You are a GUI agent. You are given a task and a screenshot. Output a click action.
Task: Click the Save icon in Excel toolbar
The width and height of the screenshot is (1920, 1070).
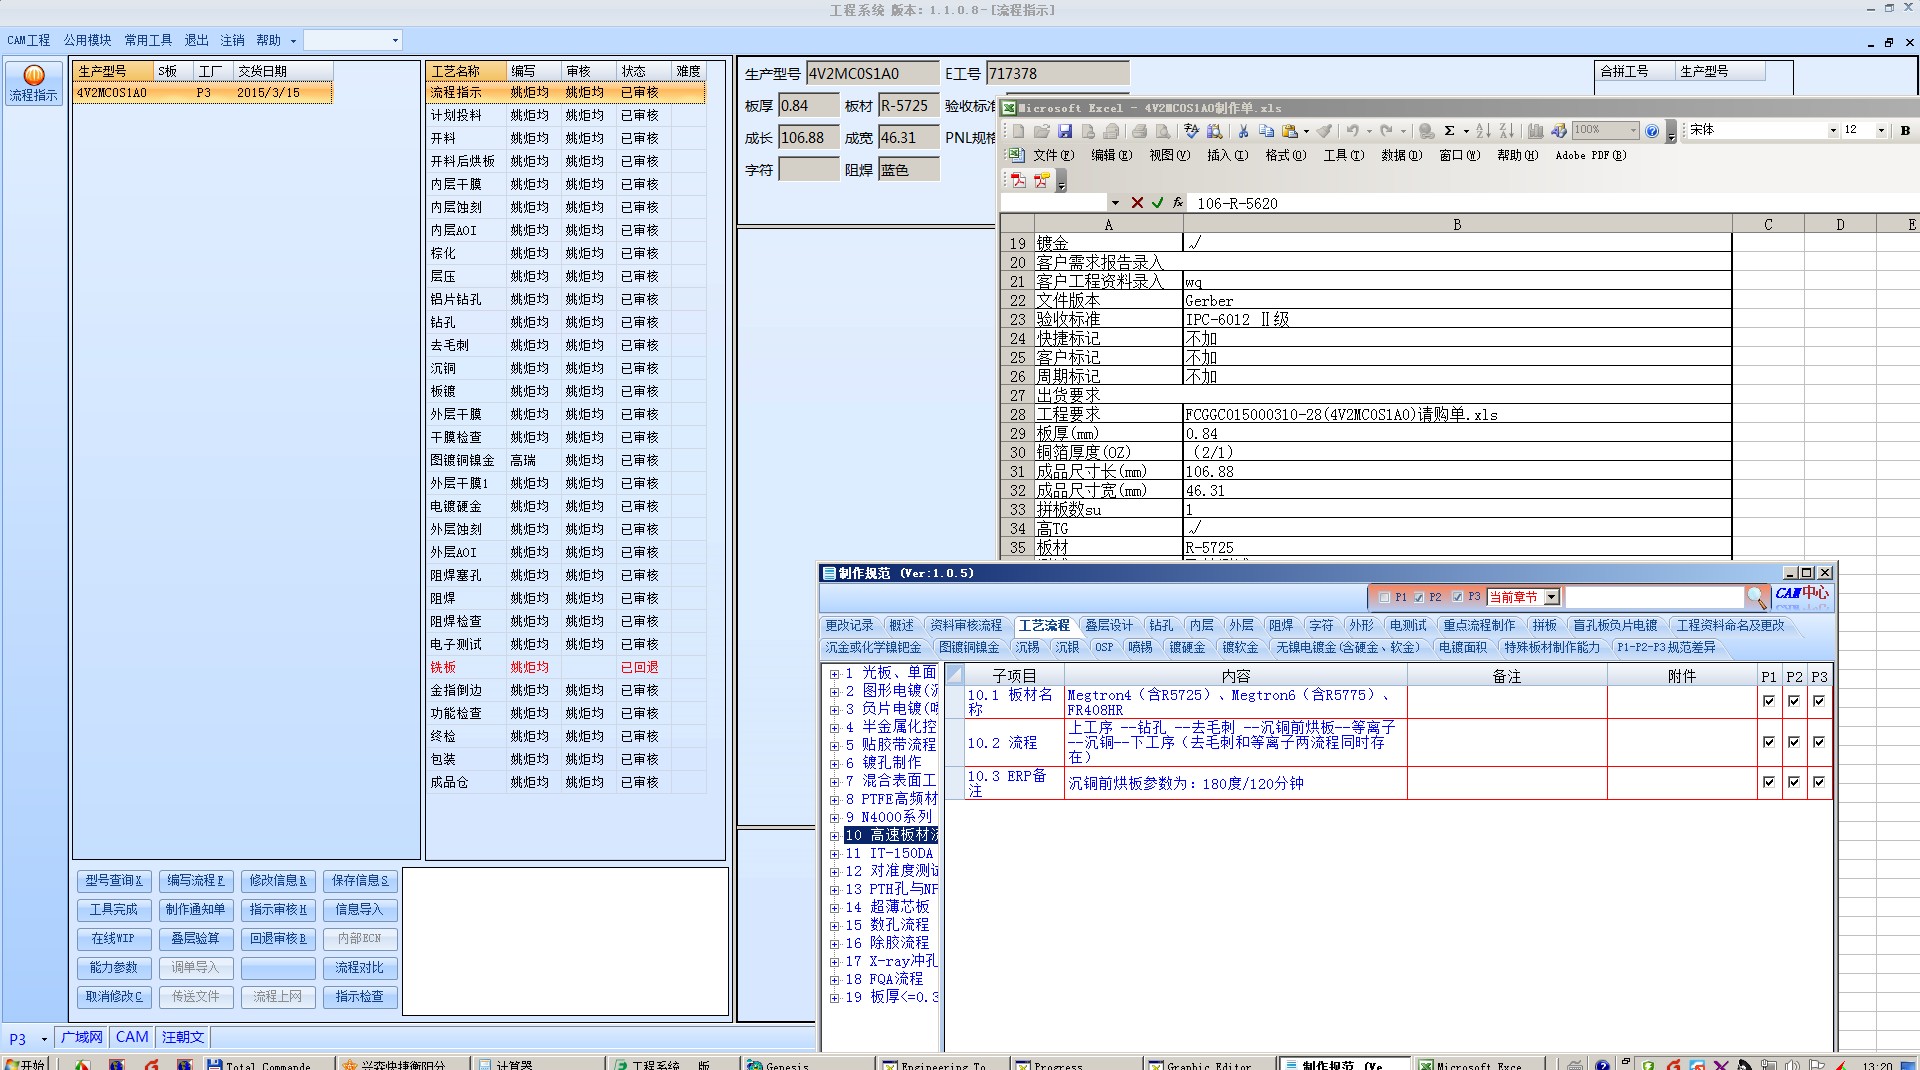tap(1065, 131)
